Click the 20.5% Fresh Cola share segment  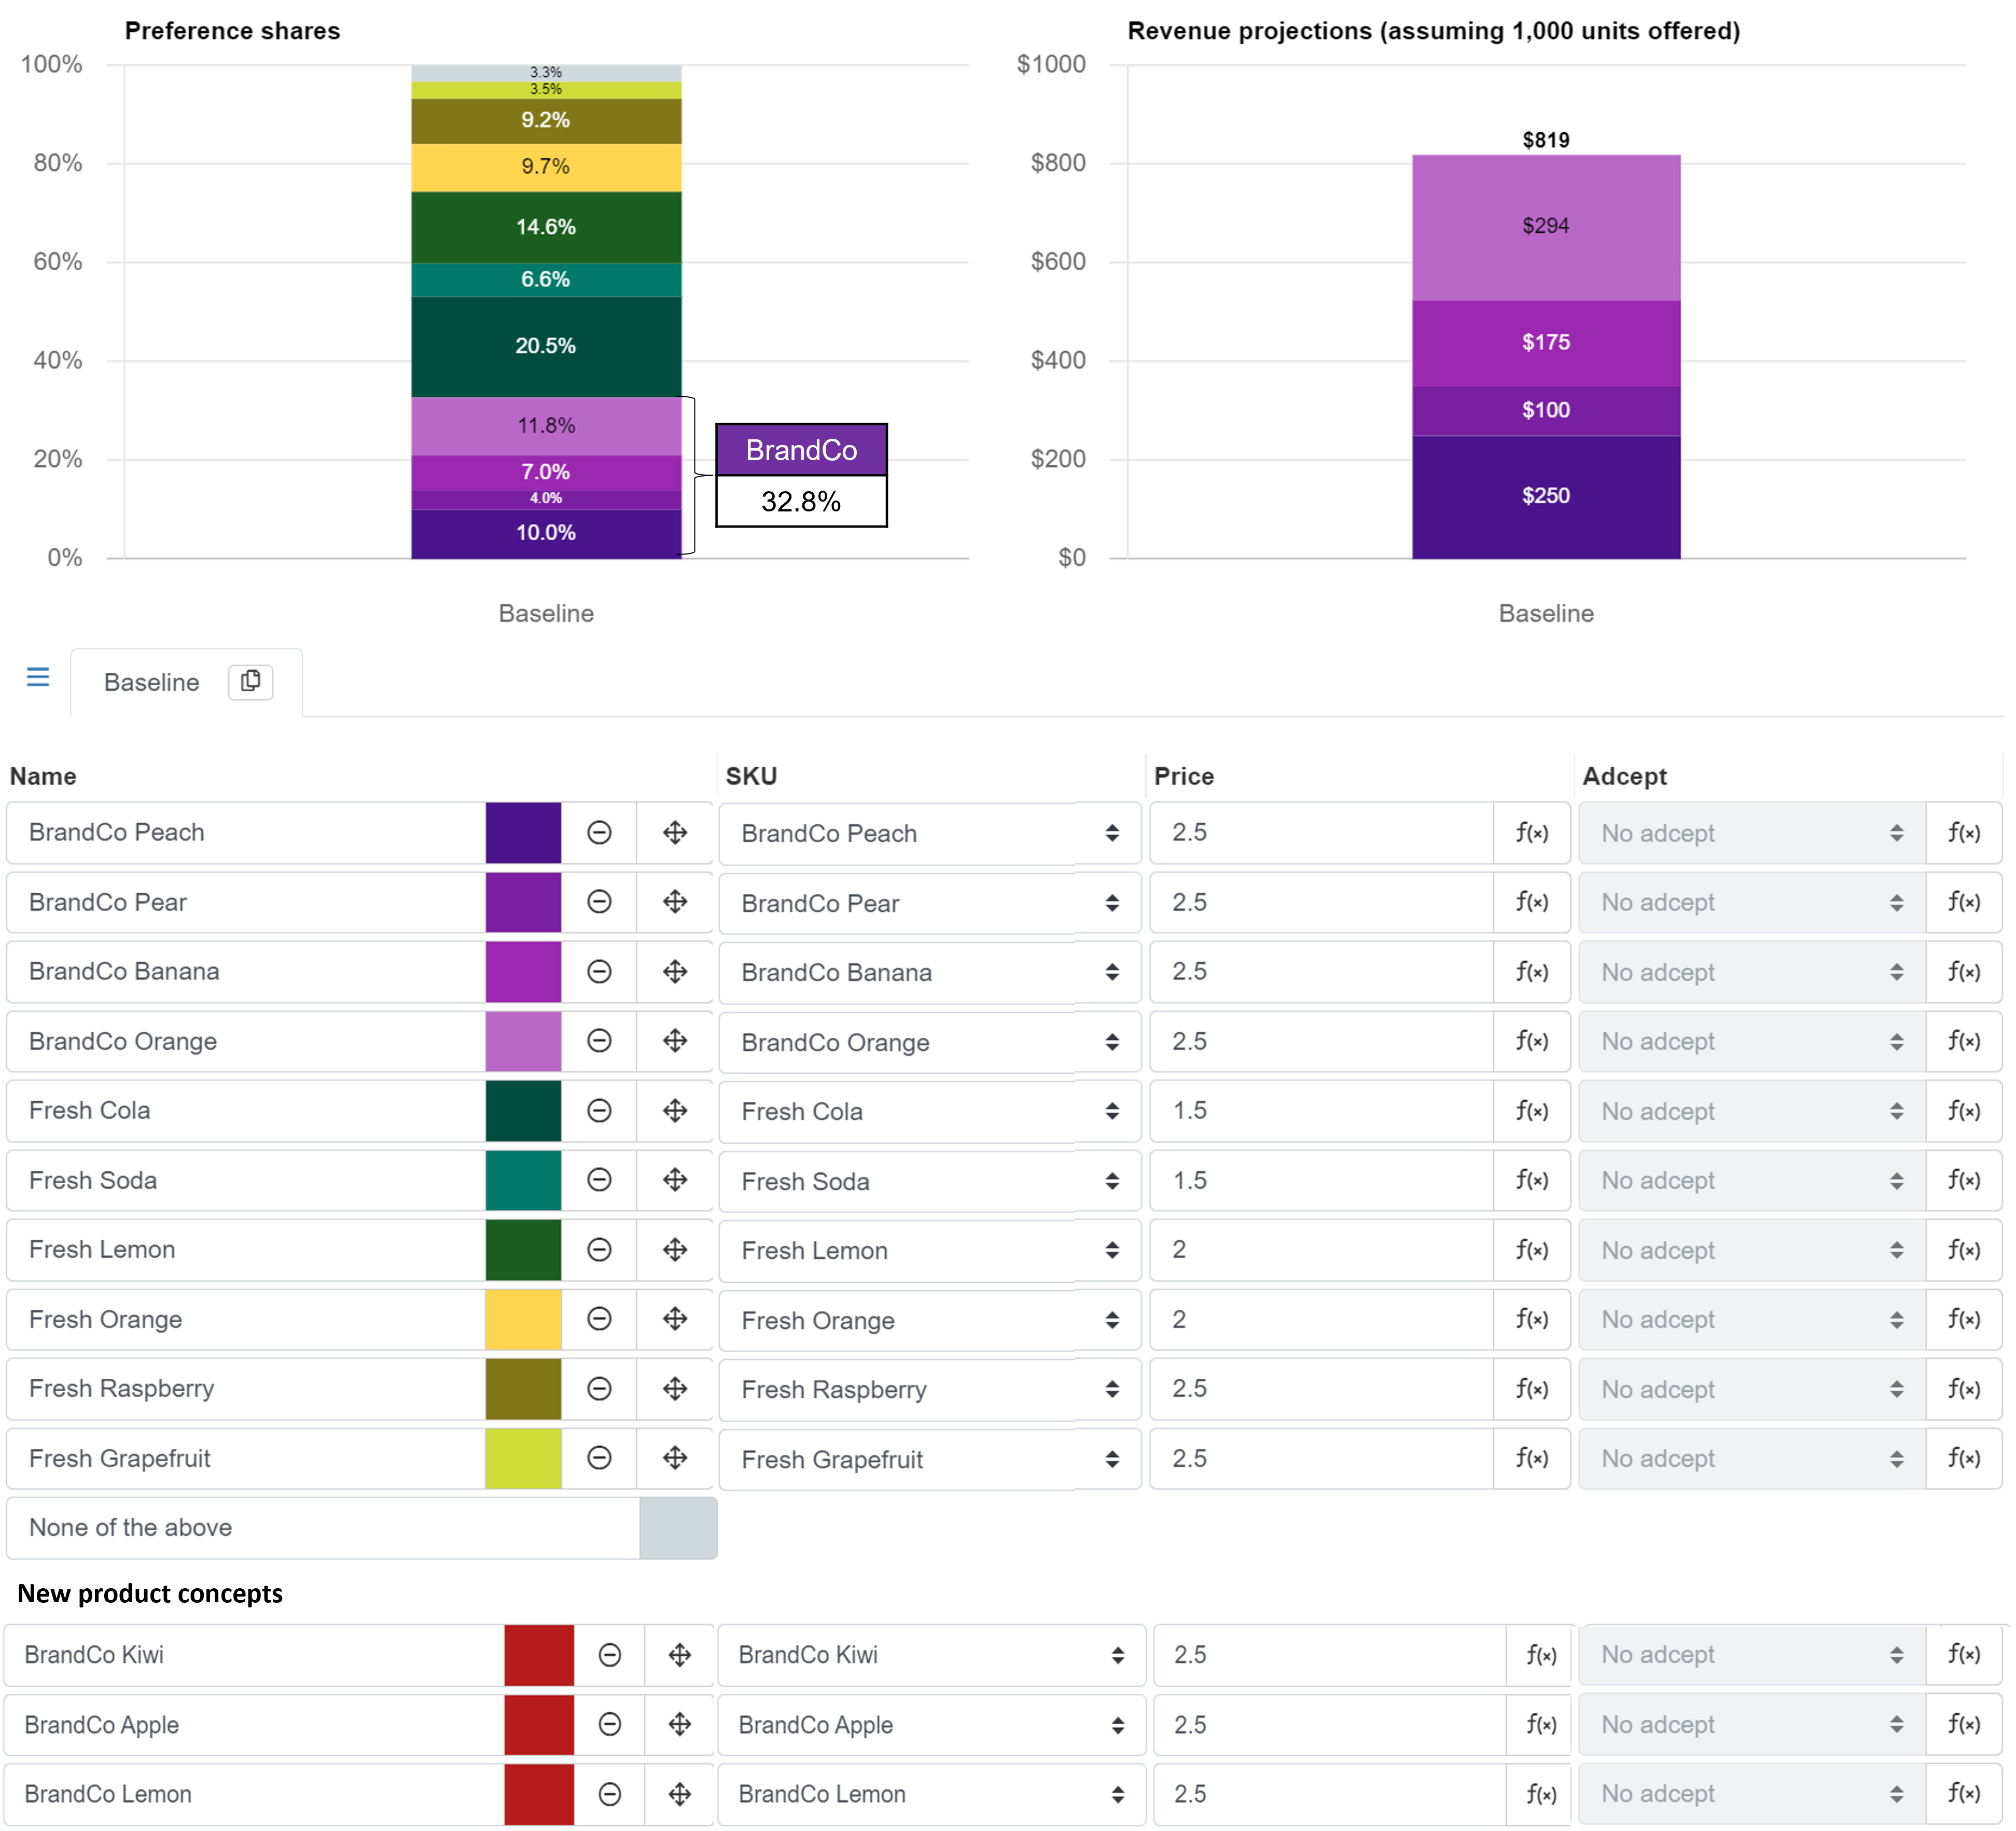(x=546, y=347)
